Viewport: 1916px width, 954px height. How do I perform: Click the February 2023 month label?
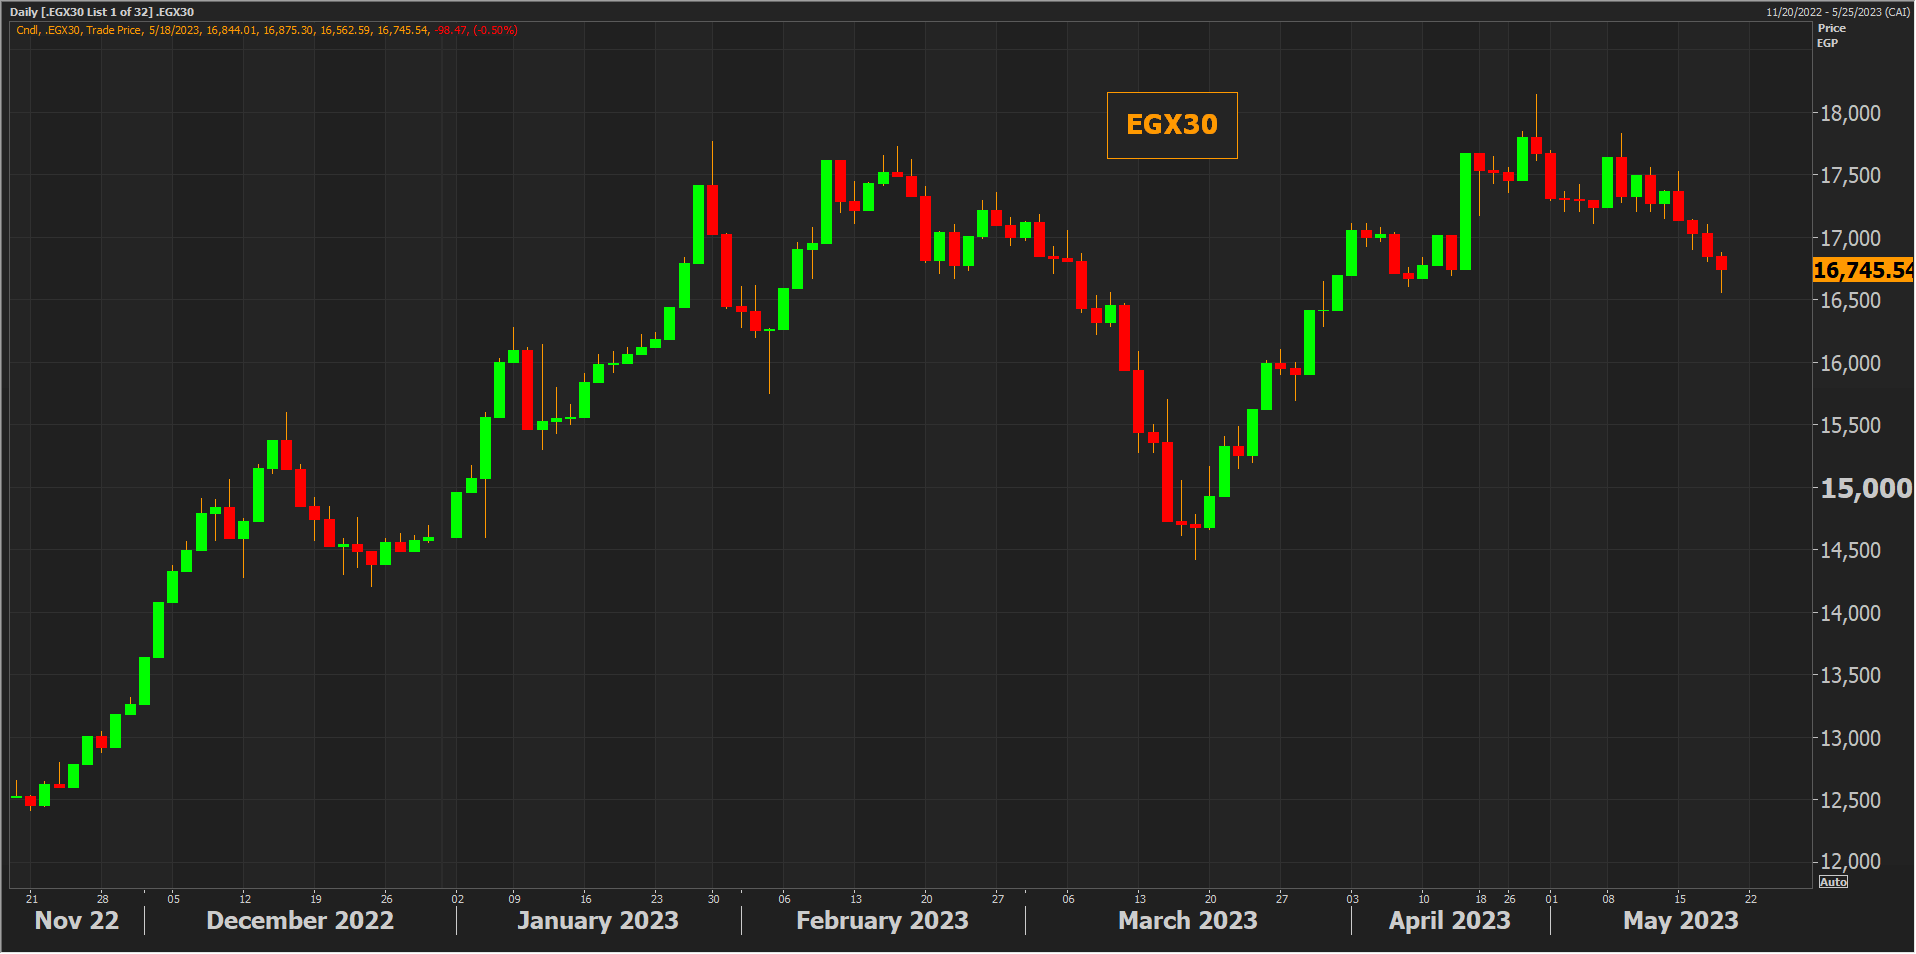pos(882,920)
